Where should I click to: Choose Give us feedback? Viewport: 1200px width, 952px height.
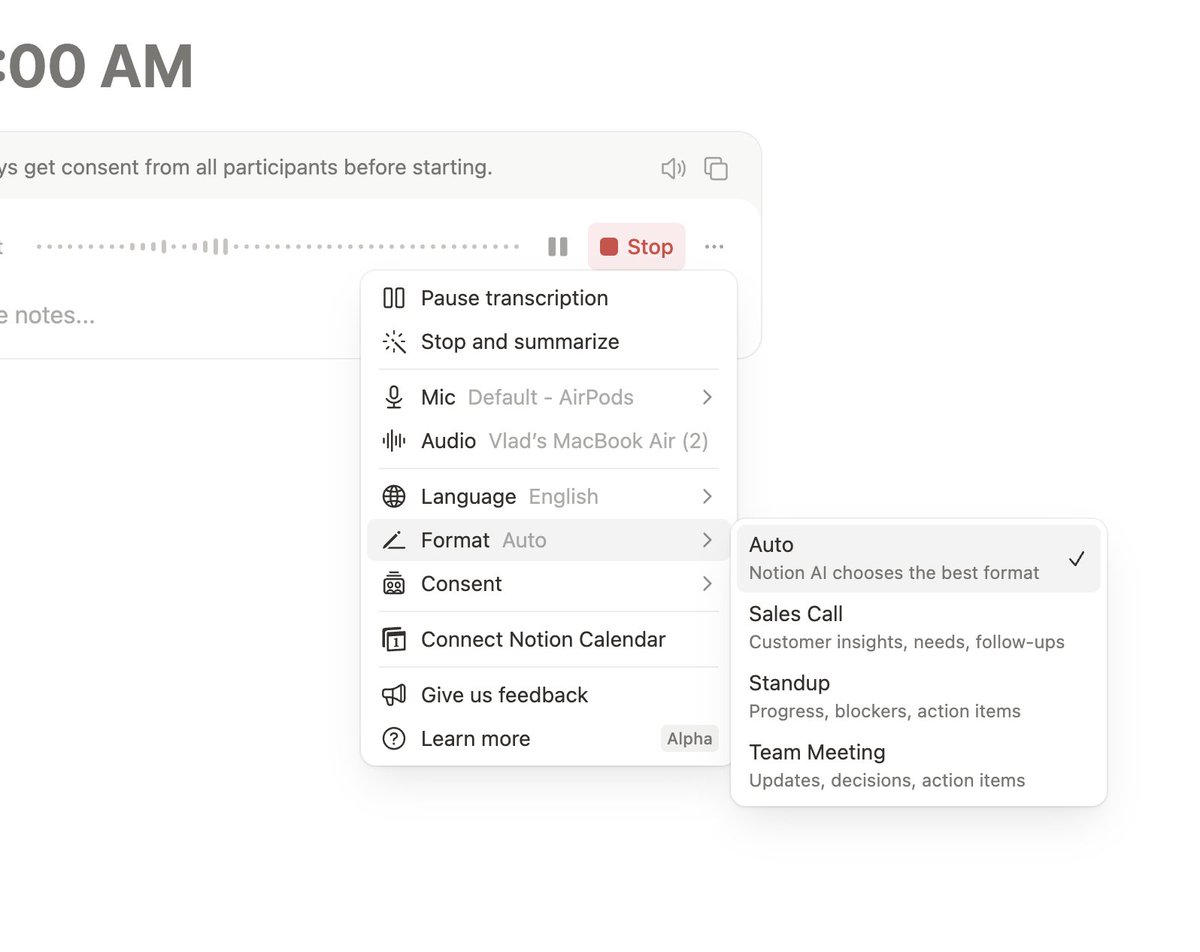point(549,695)
